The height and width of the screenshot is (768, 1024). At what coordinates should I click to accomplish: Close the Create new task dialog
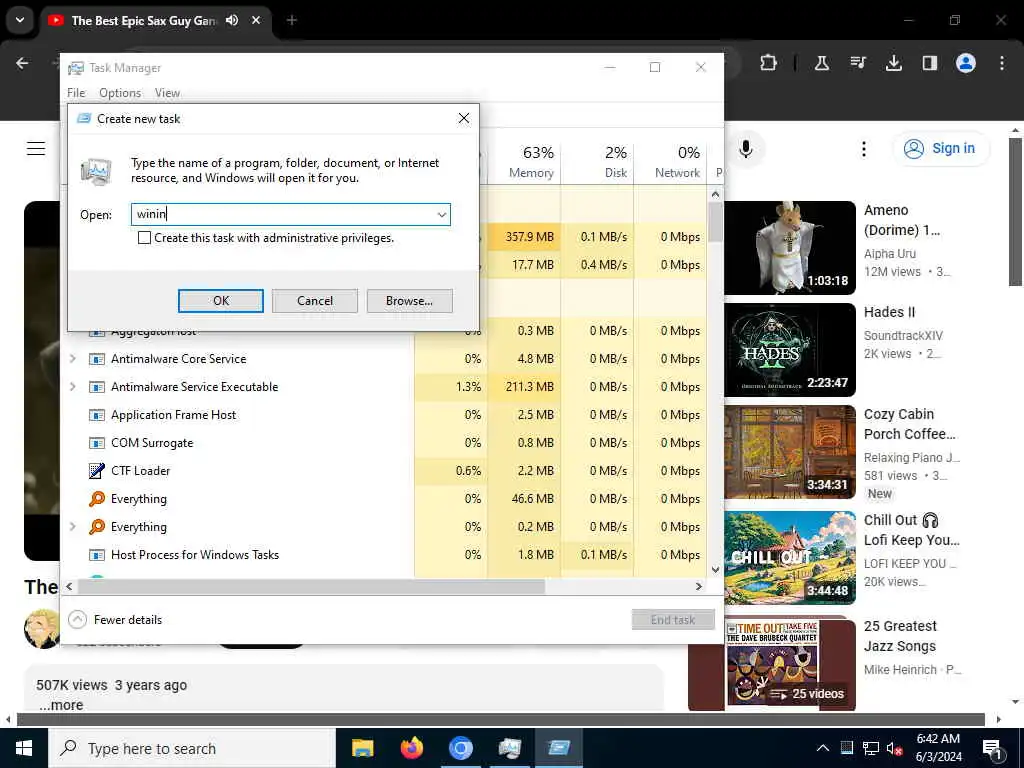pyautogui.click(x=464, y=118)
